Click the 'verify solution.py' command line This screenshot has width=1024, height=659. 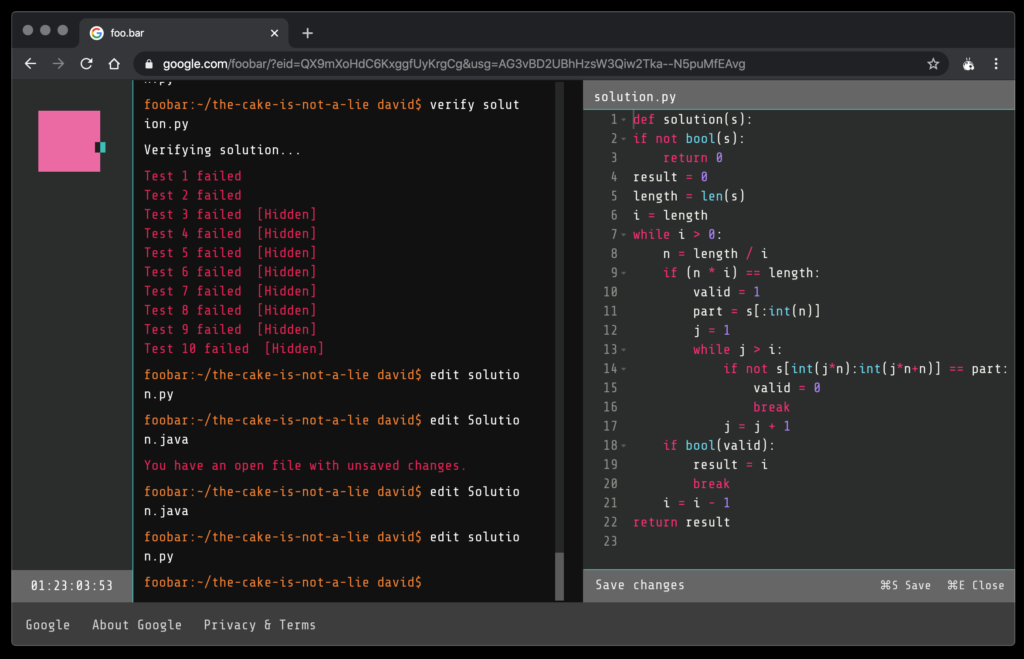(332, 114)
